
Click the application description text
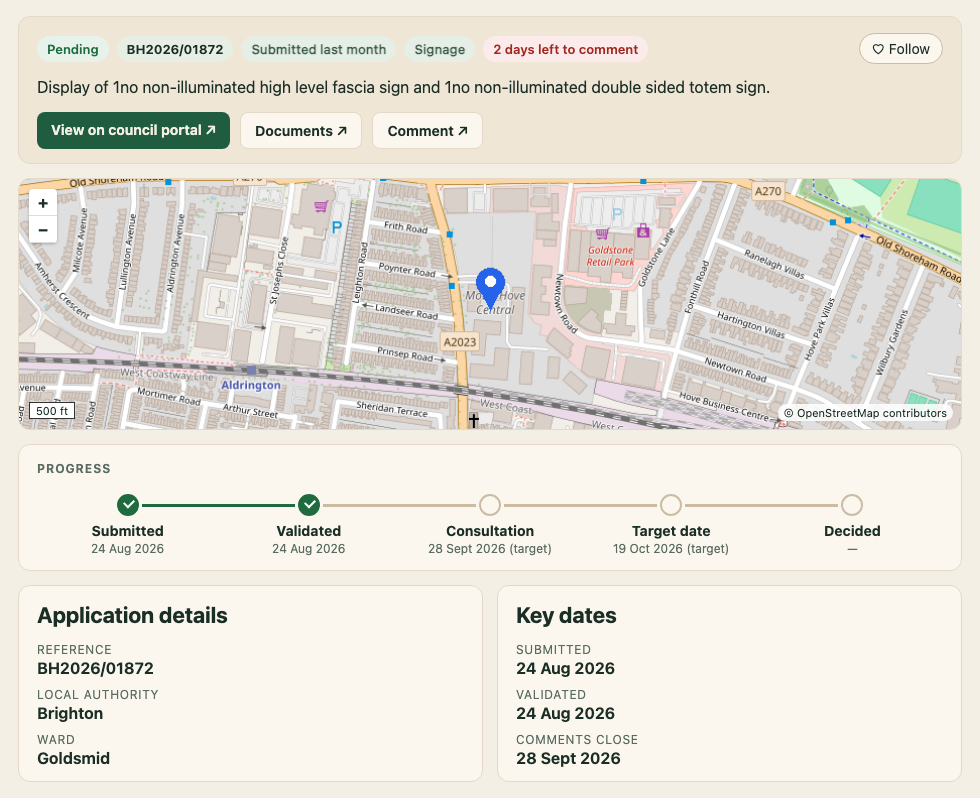click(x=403, y=87)
